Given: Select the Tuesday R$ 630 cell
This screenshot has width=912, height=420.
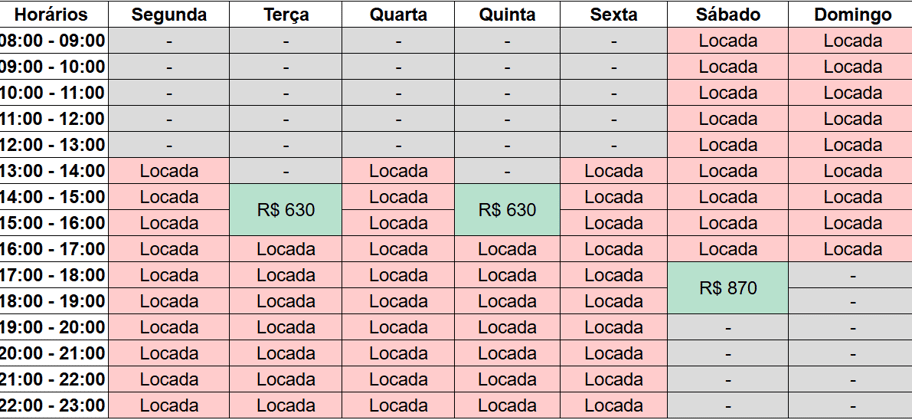Looking at the screenshot, I should tap(286, 209).
